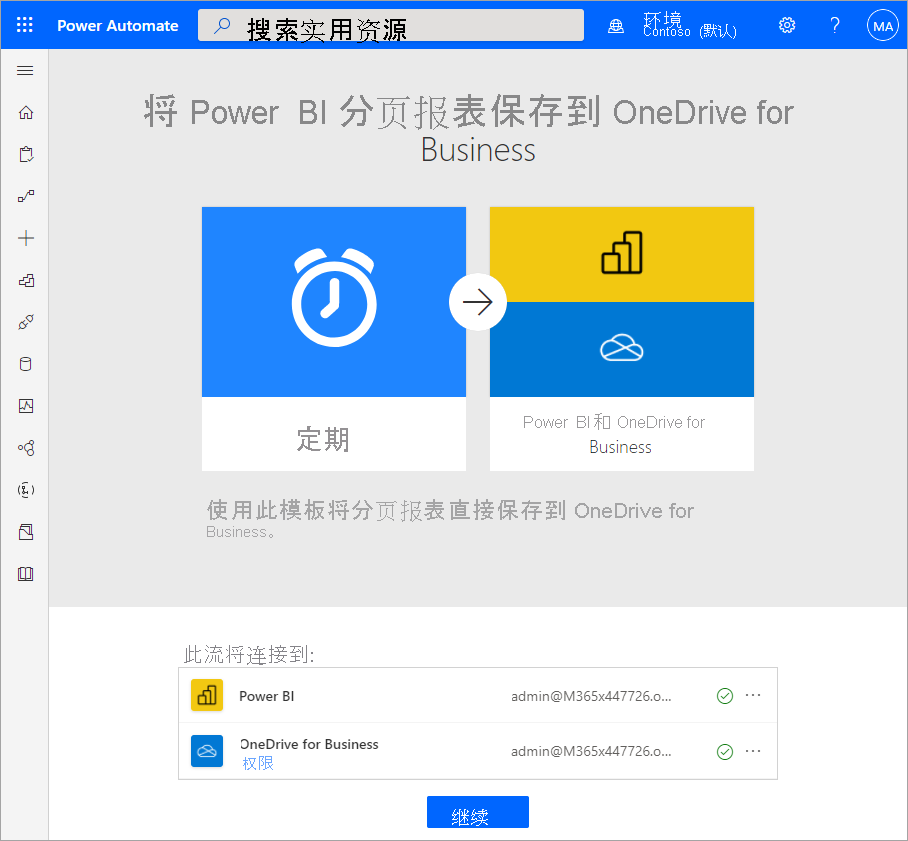Click the search resources input field
The image size is (908, 841).
(391, 25)
